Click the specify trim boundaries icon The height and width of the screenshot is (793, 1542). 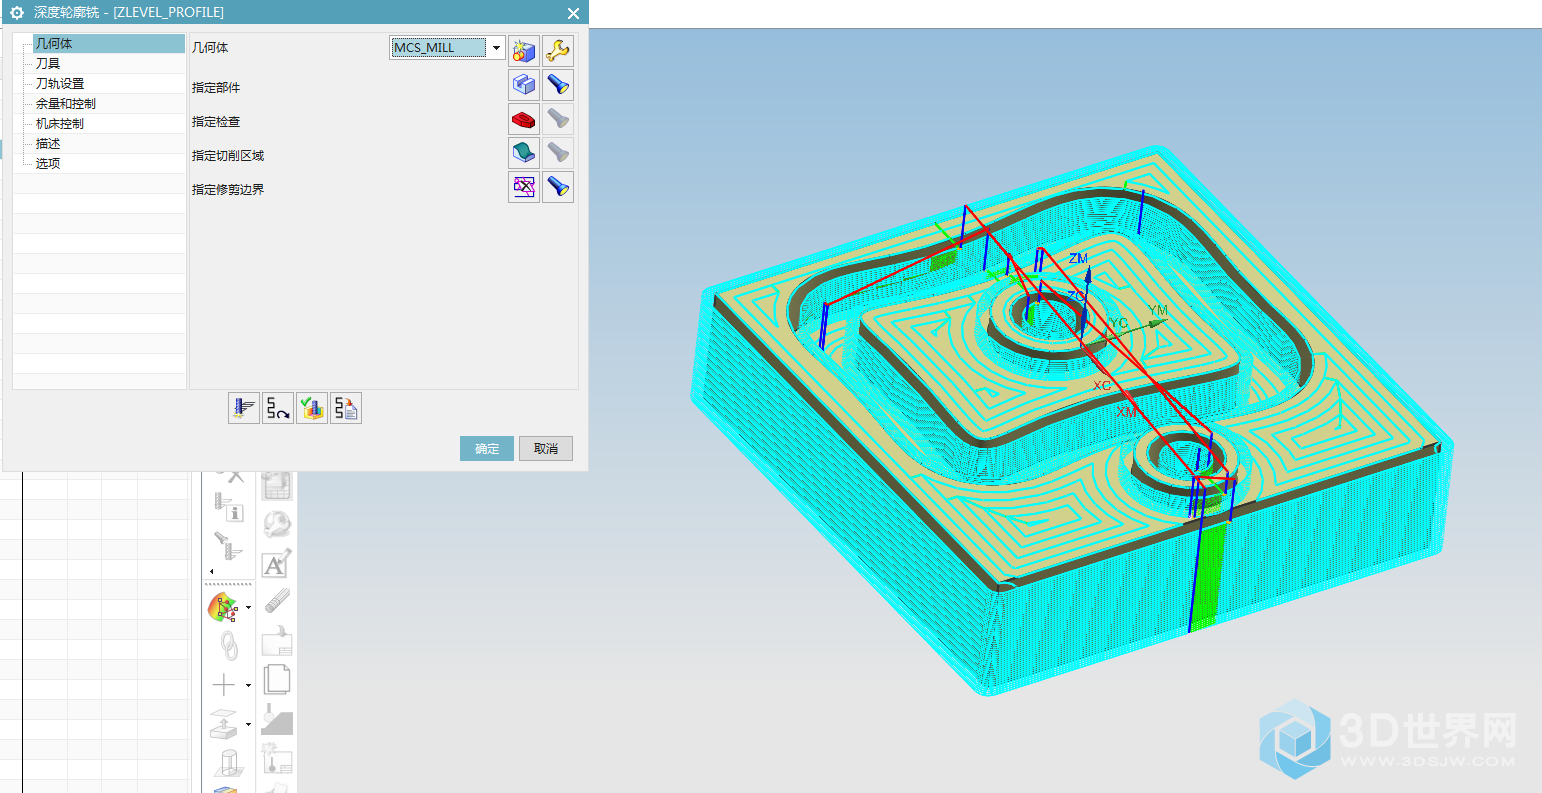tap(524, 187)
